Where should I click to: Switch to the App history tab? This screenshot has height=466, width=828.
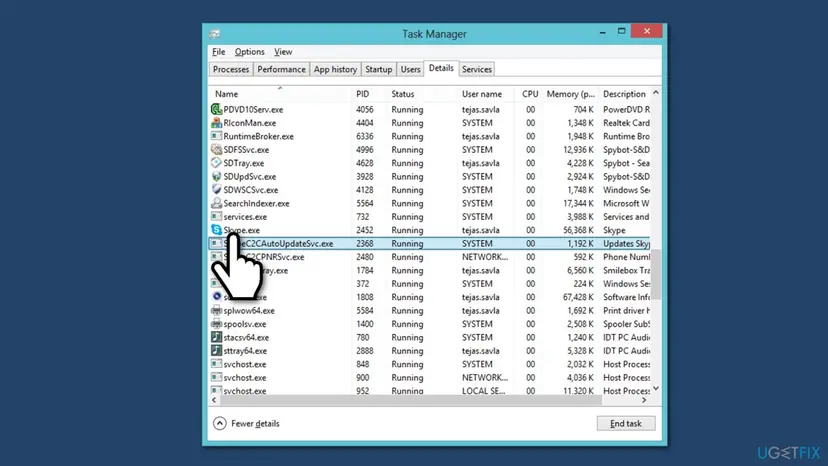tap(335, 69)
